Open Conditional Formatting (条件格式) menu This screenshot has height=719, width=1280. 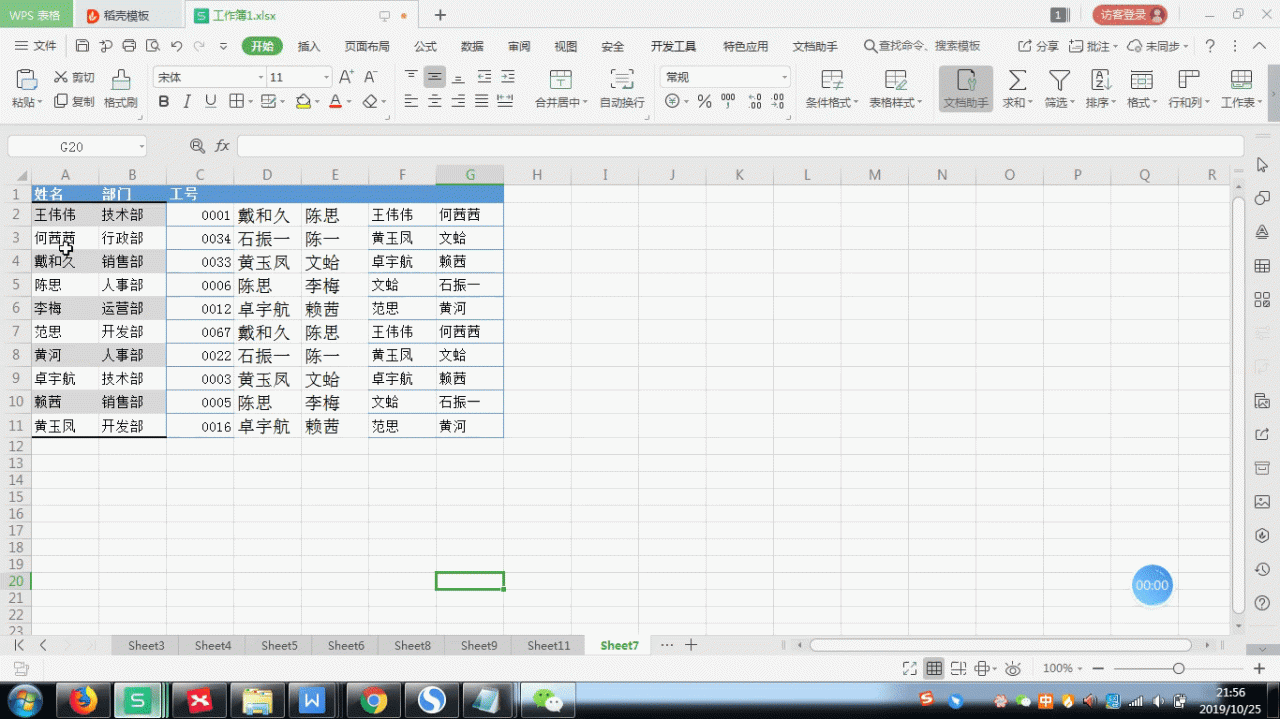click(x=832, y=89)
